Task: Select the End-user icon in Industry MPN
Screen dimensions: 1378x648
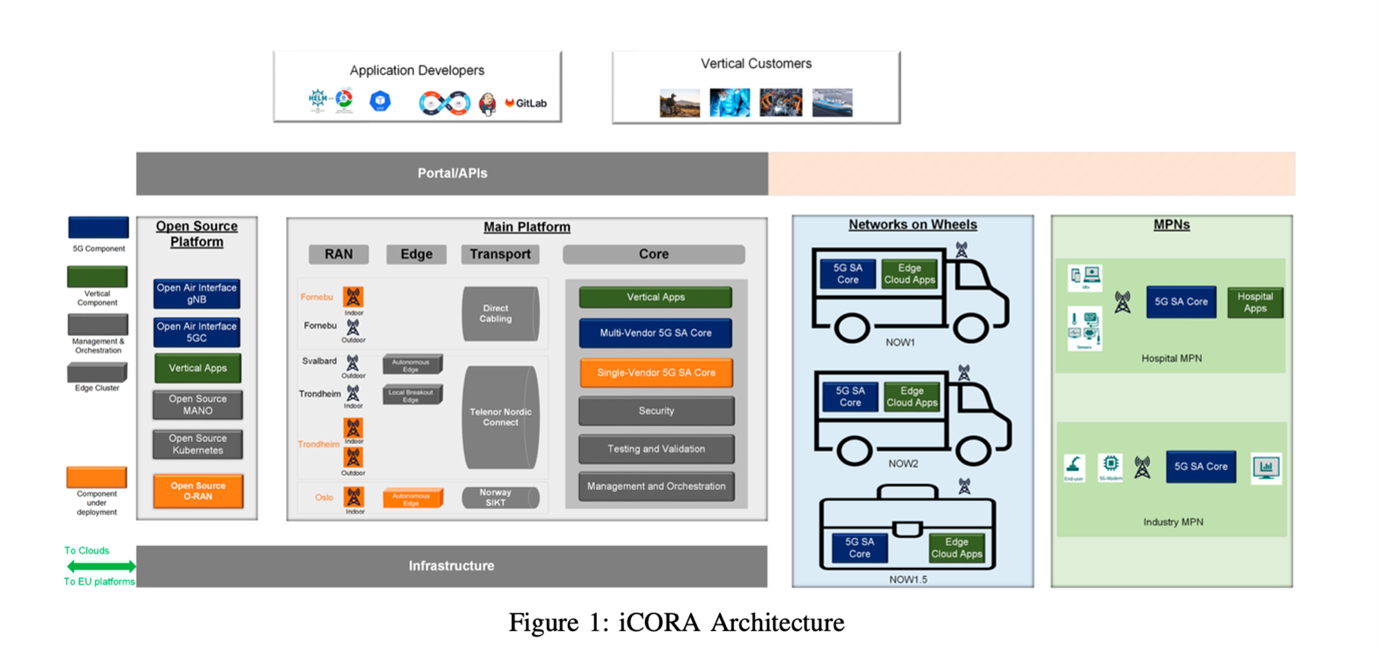Action: pos(1073,466)
